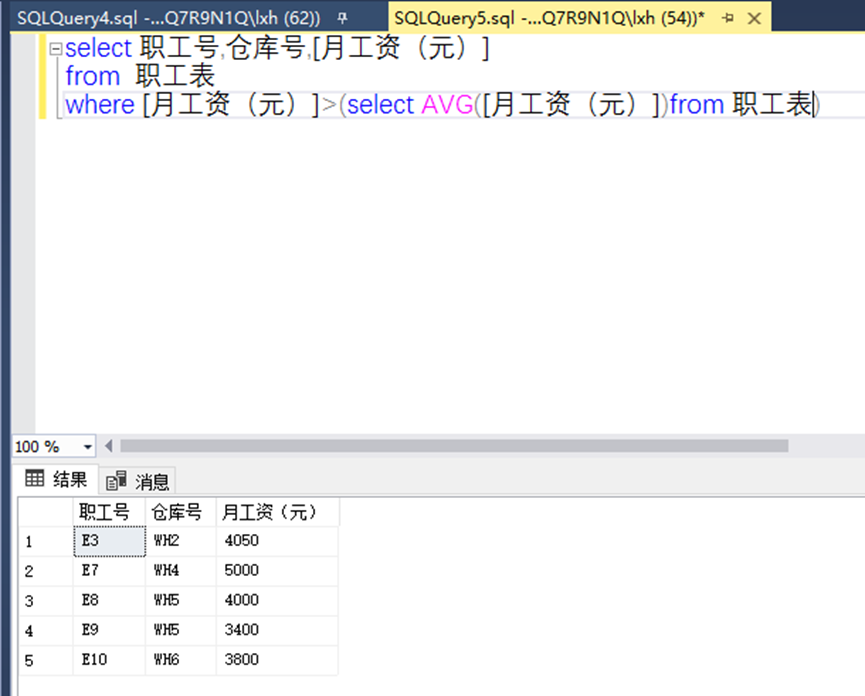Viewport: 865px width, 696px height.
Task: Select salary cell 4050
Action: [277, 541]
